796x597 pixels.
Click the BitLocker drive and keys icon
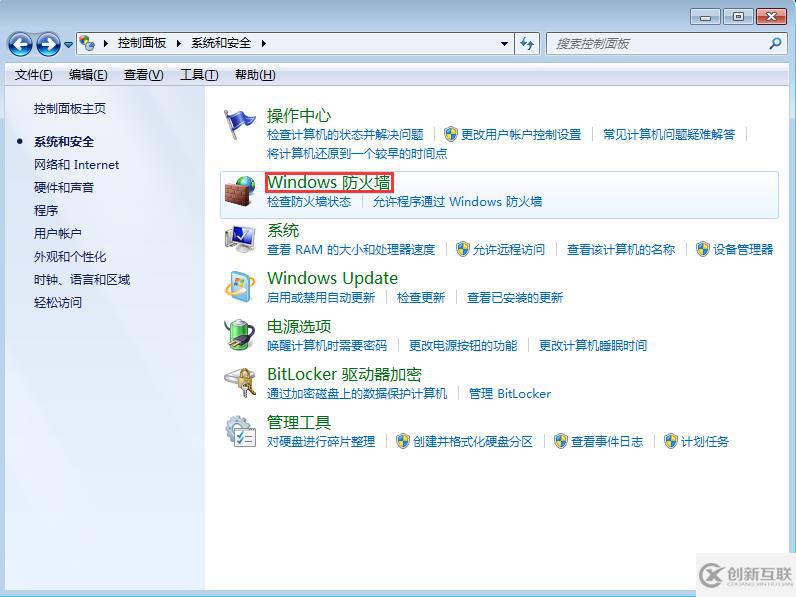[x=240, y=383]
